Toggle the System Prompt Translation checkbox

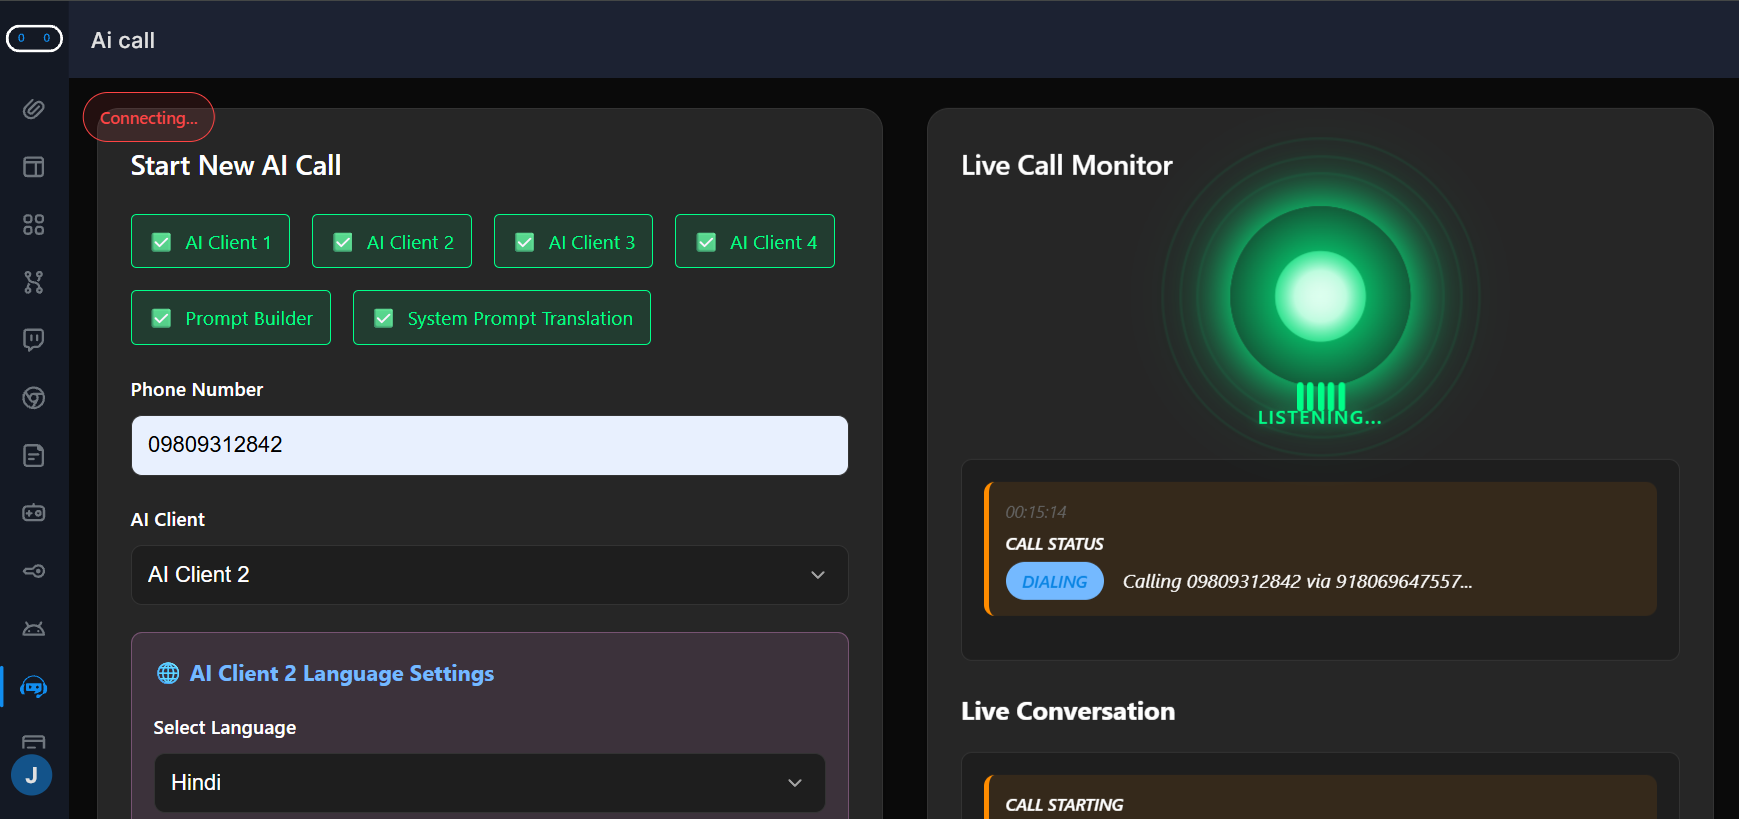[383, 318]
